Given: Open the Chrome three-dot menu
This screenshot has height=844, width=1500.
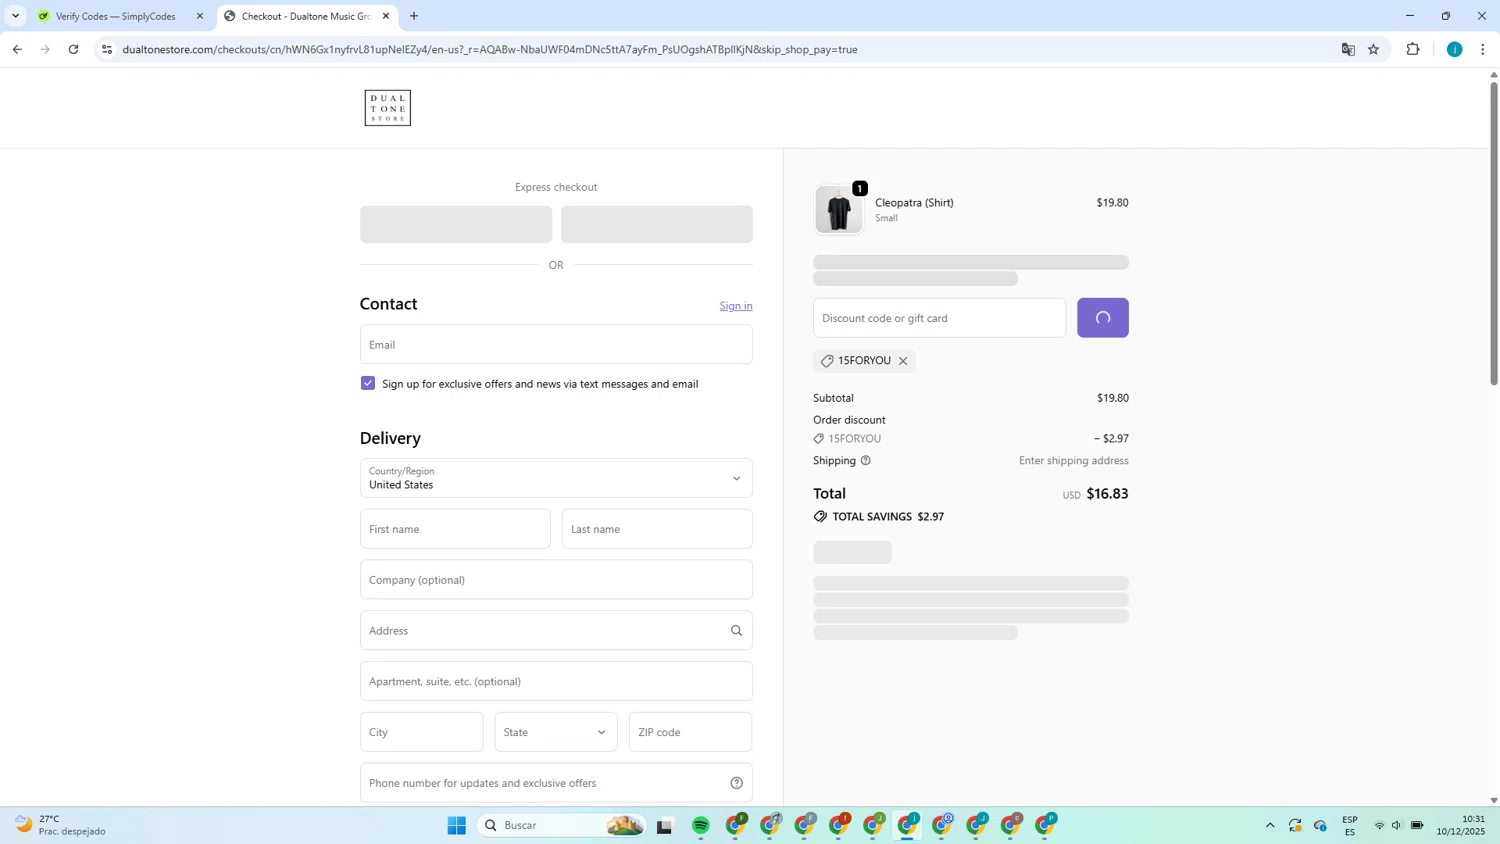Looking at the screenshot, I should tap(1483, 49).
